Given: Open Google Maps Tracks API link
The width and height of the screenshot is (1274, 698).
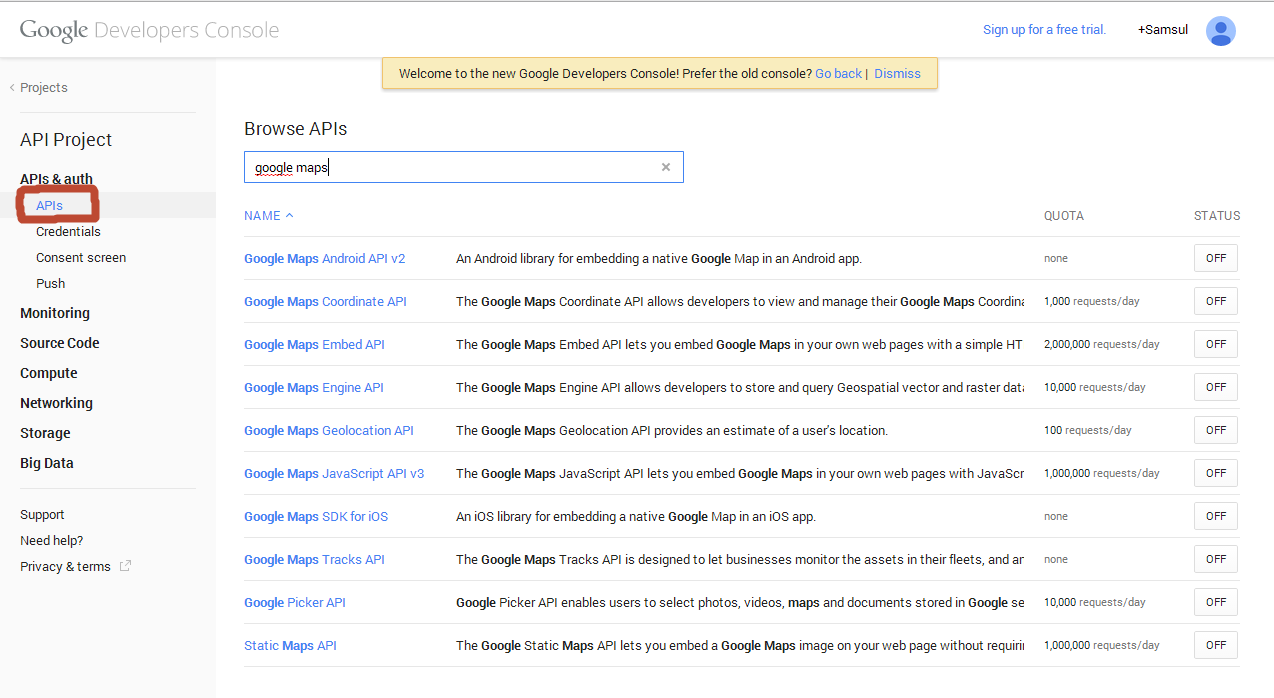Looking at the screenshot, I should tap(314, 559).
